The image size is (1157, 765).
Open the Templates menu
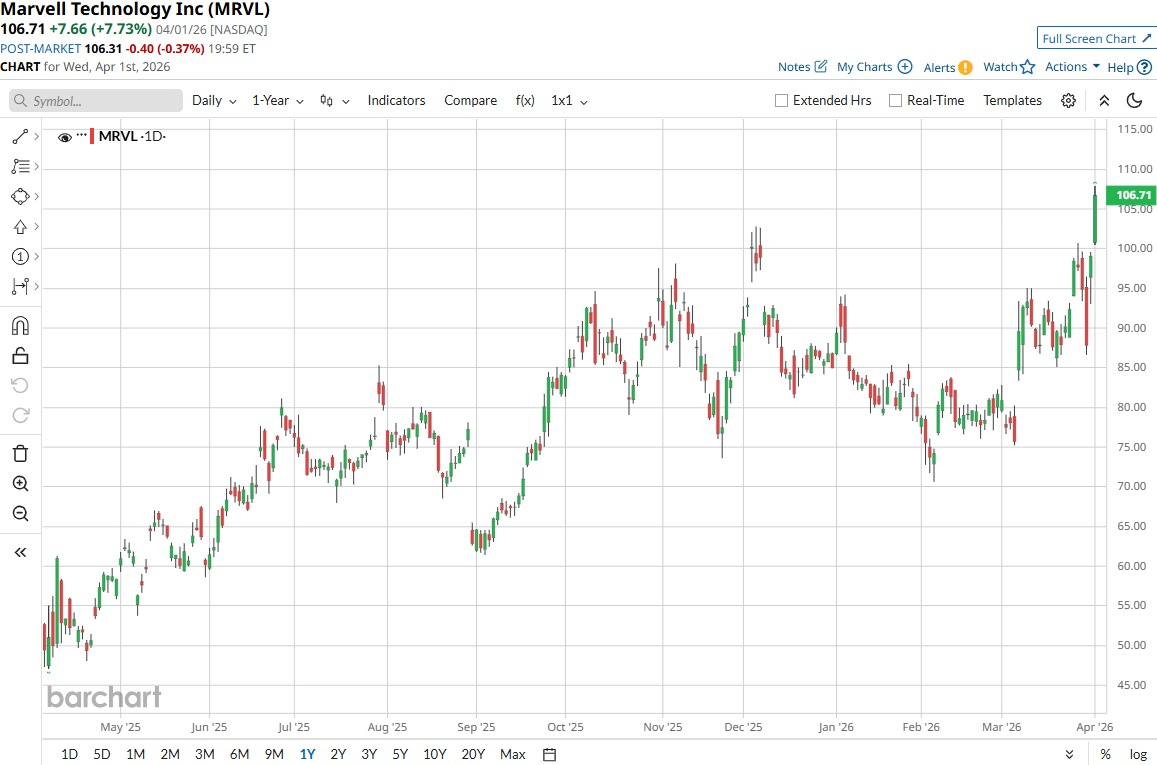click(x=1012, y=100)
